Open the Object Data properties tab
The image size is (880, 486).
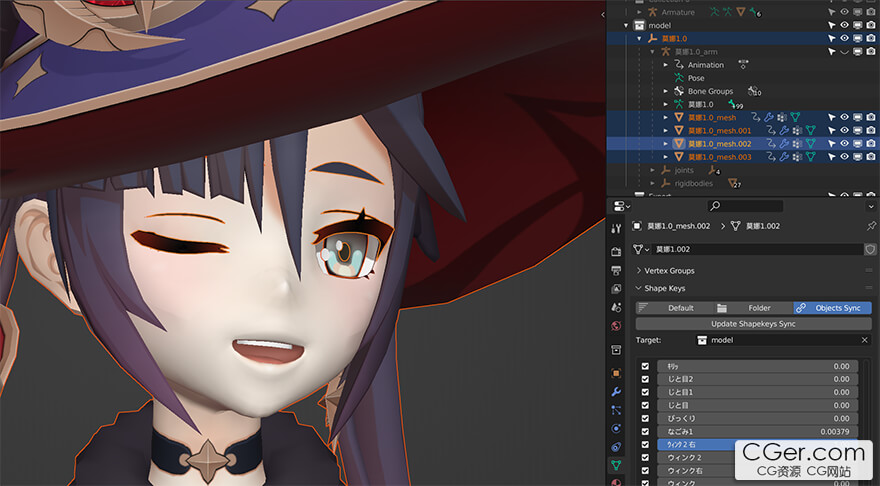pos(616,465)
